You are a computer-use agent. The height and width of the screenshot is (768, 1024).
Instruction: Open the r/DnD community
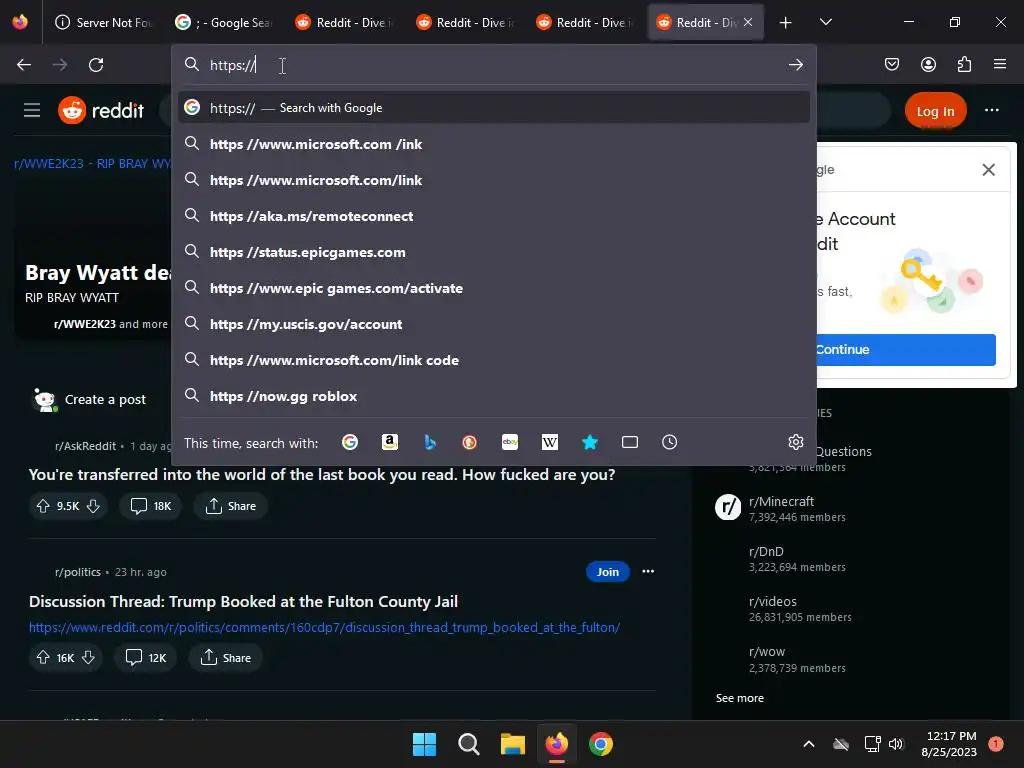click(766, 552)
